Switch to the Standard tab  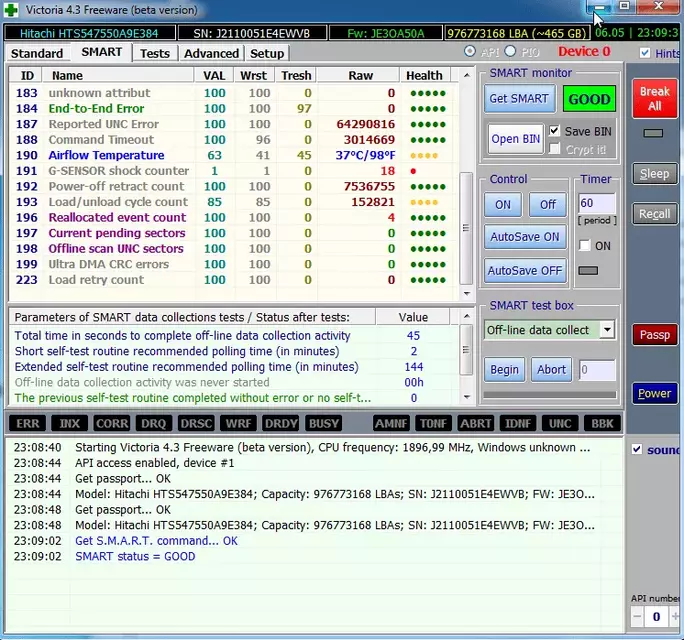click(x=37, y=53)
